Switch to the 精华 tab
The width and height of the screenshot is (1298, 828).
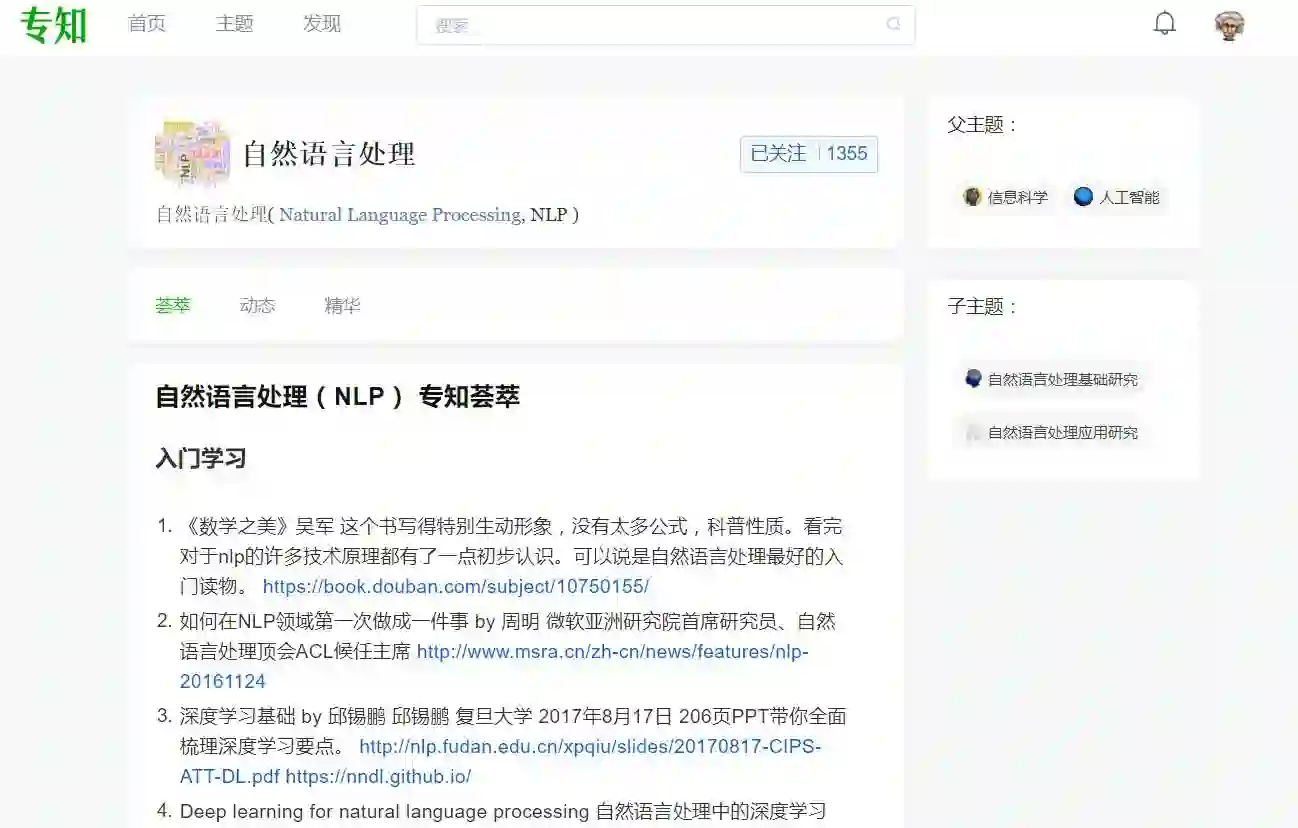[x=342, y=306]
